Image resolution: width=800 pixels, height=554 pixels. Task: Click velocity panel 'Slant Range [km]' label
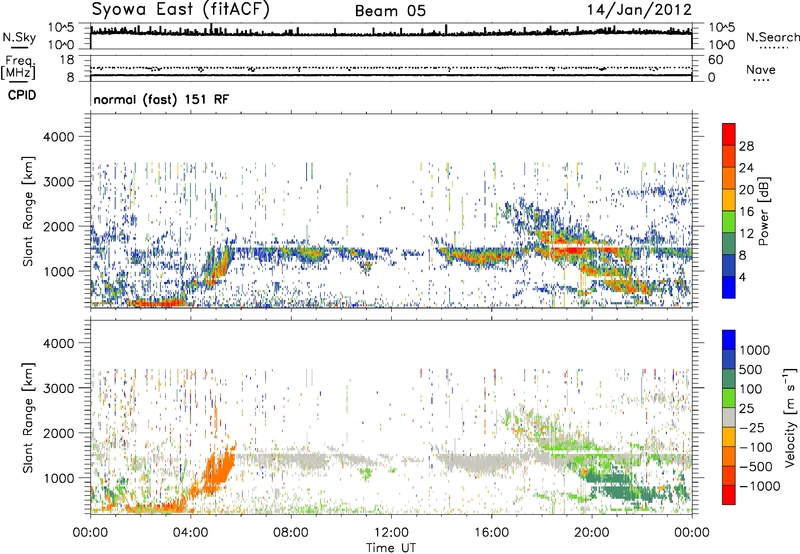[28, 417]
